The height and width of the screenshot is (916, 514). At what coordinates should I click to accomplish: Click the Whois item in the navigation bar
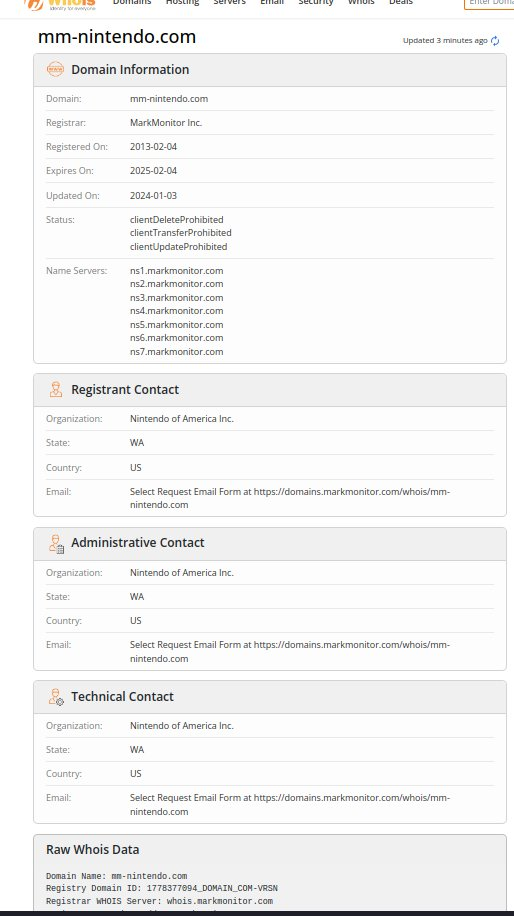point(361,2)
